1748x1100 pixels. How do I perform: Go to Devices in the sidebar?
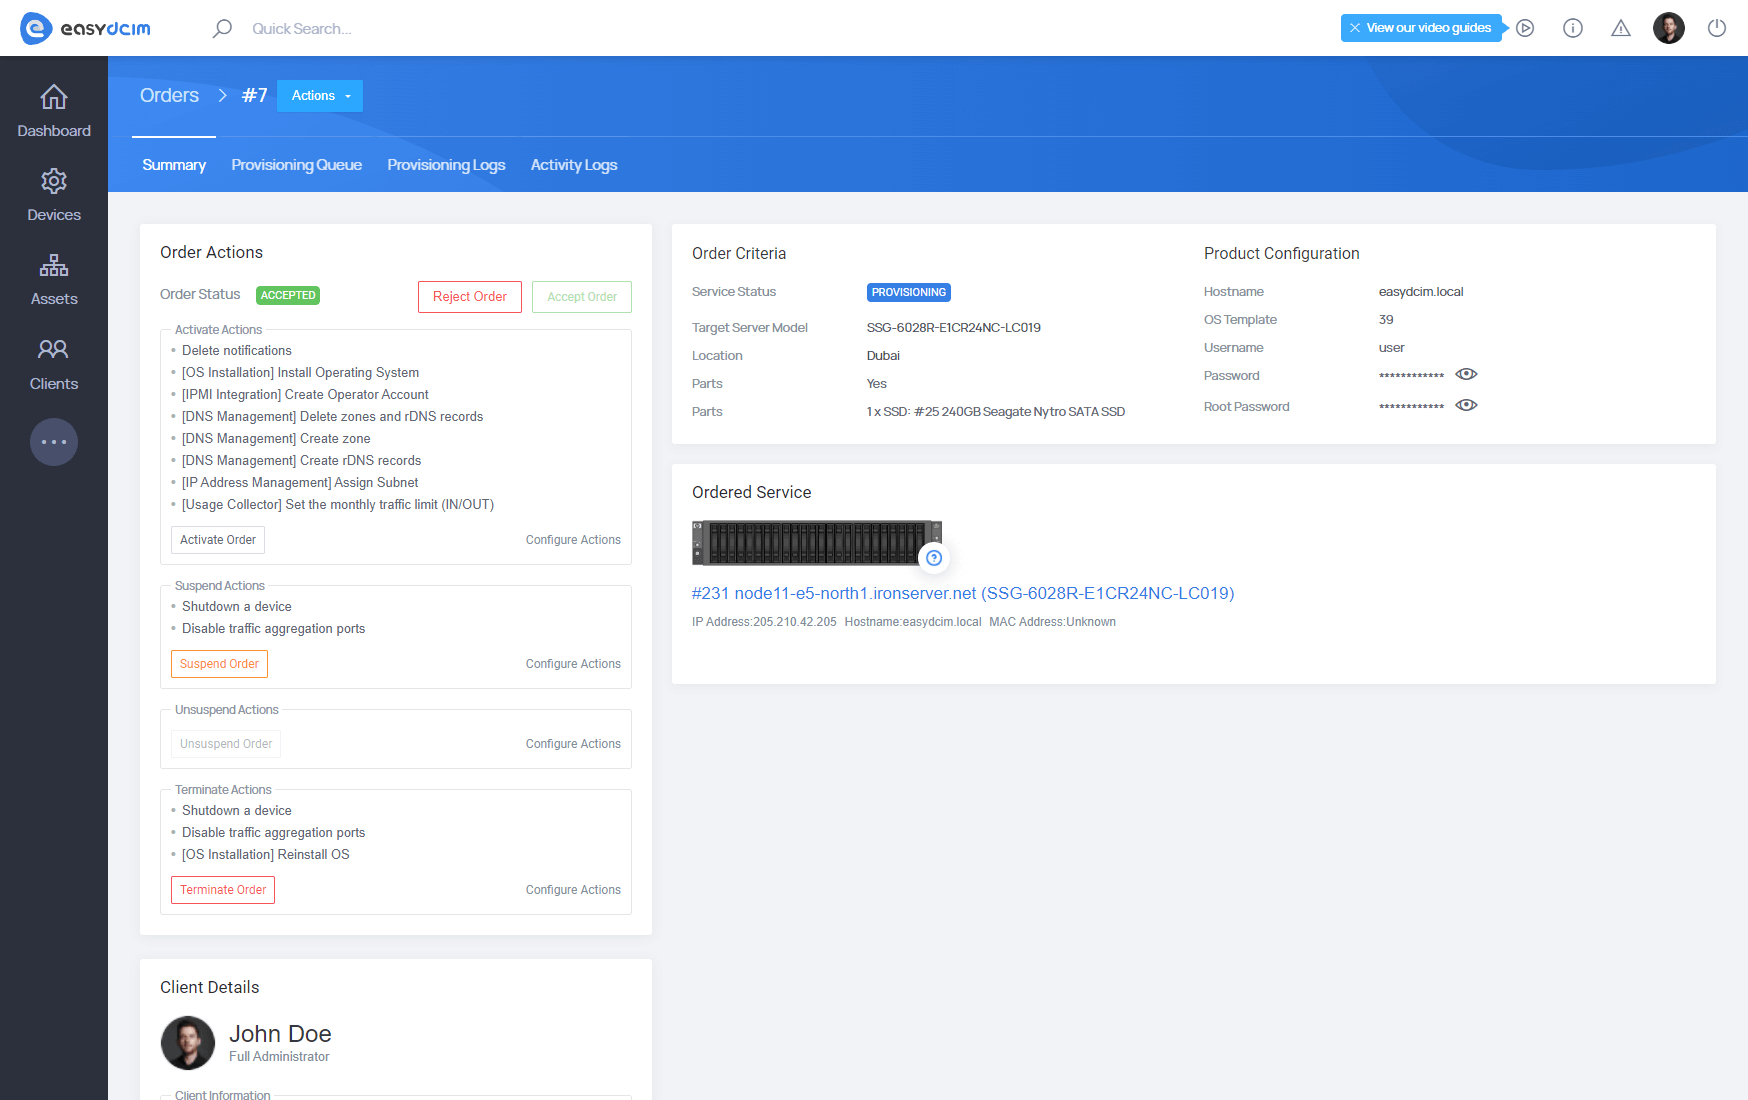[54, 195]
